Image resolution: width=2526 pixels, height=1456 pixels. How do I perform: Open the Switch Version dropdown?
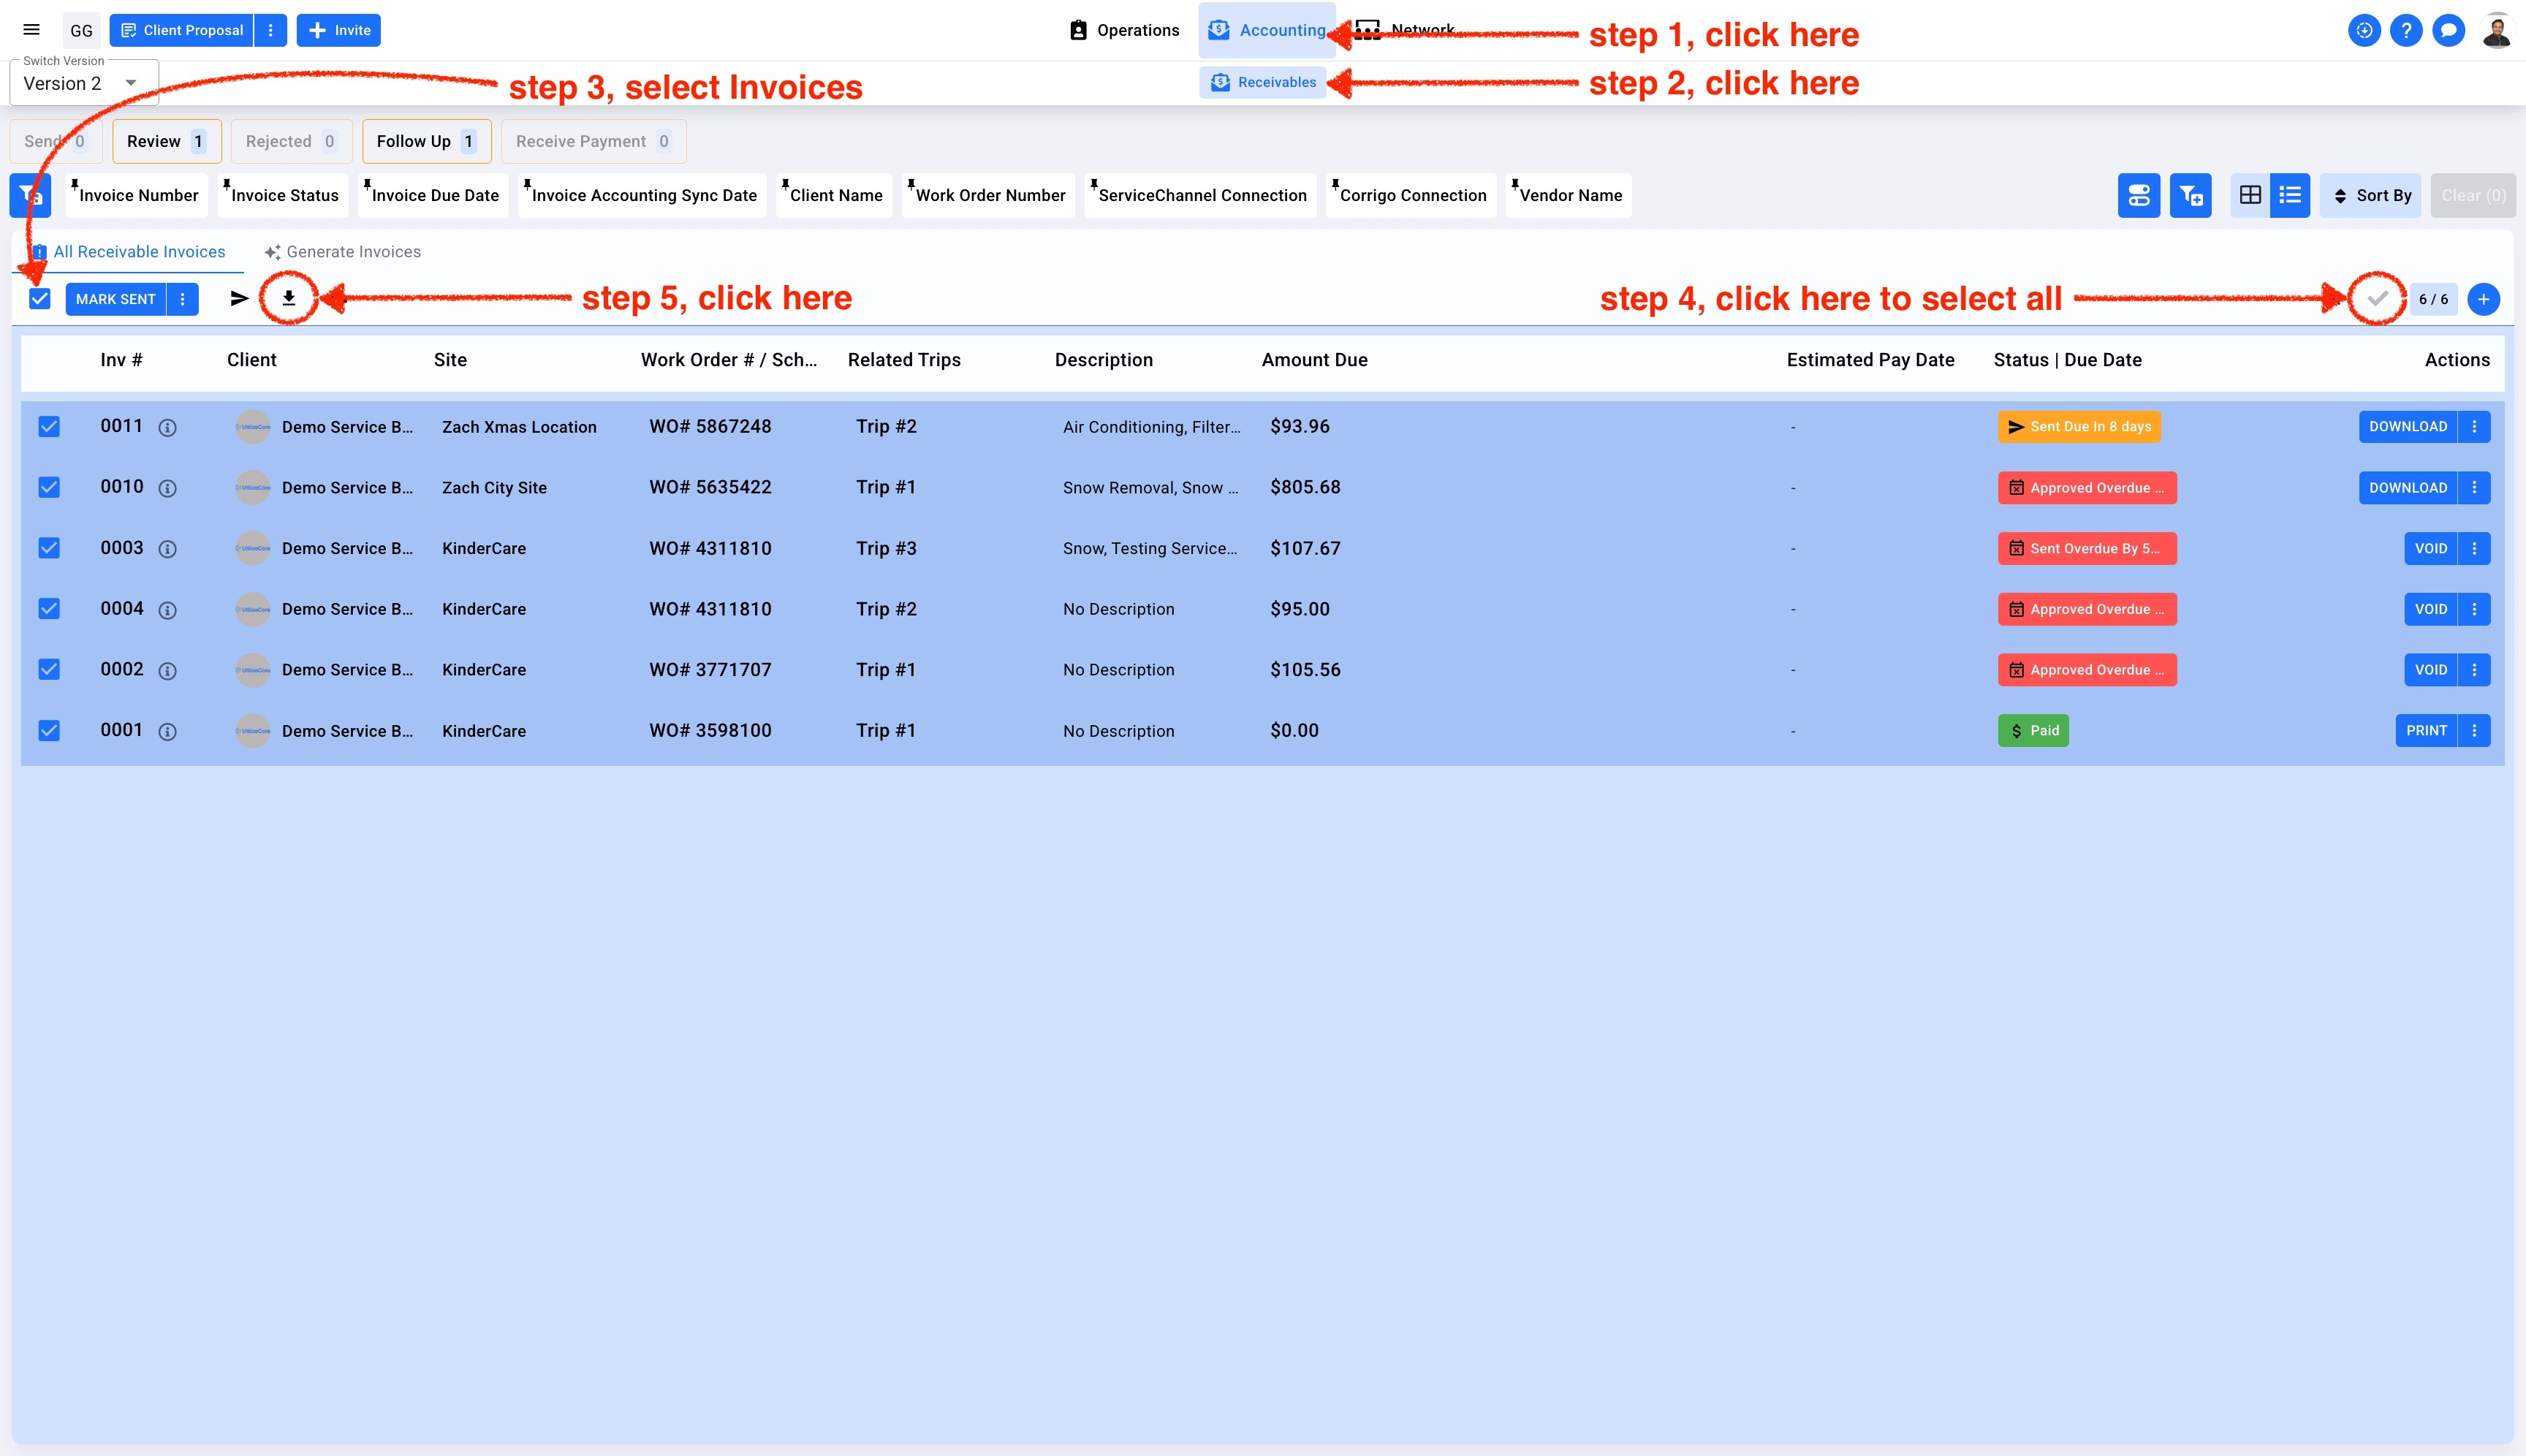coord(84,83)
